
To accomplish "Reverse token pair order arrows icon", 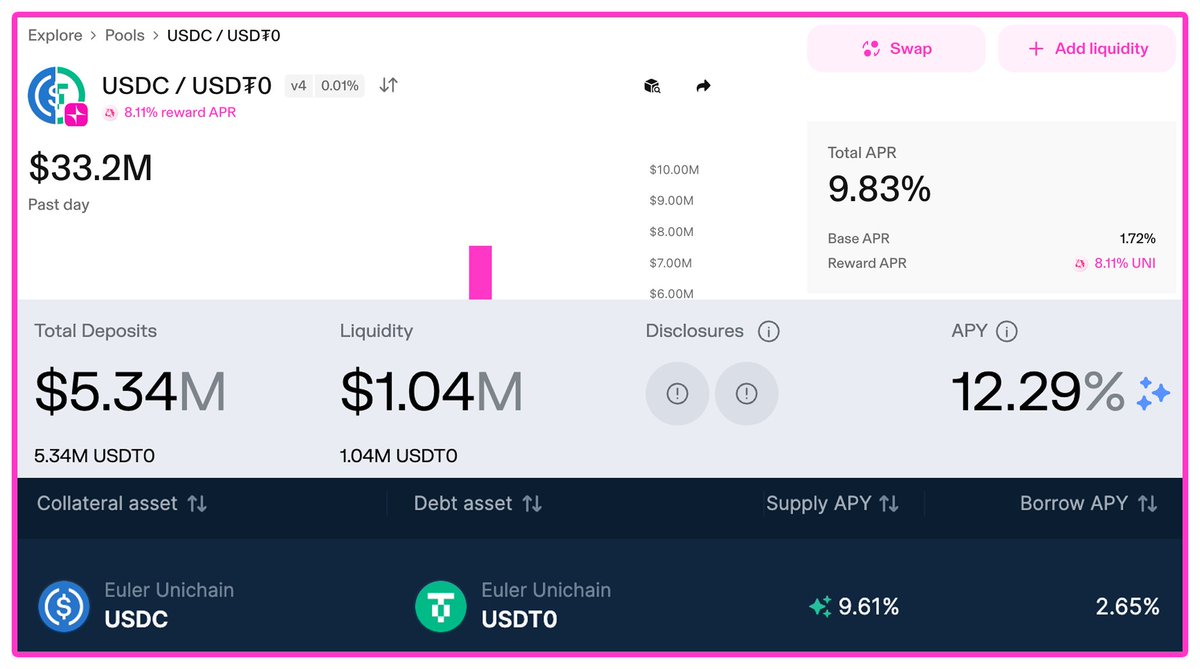I will point(388,86).
